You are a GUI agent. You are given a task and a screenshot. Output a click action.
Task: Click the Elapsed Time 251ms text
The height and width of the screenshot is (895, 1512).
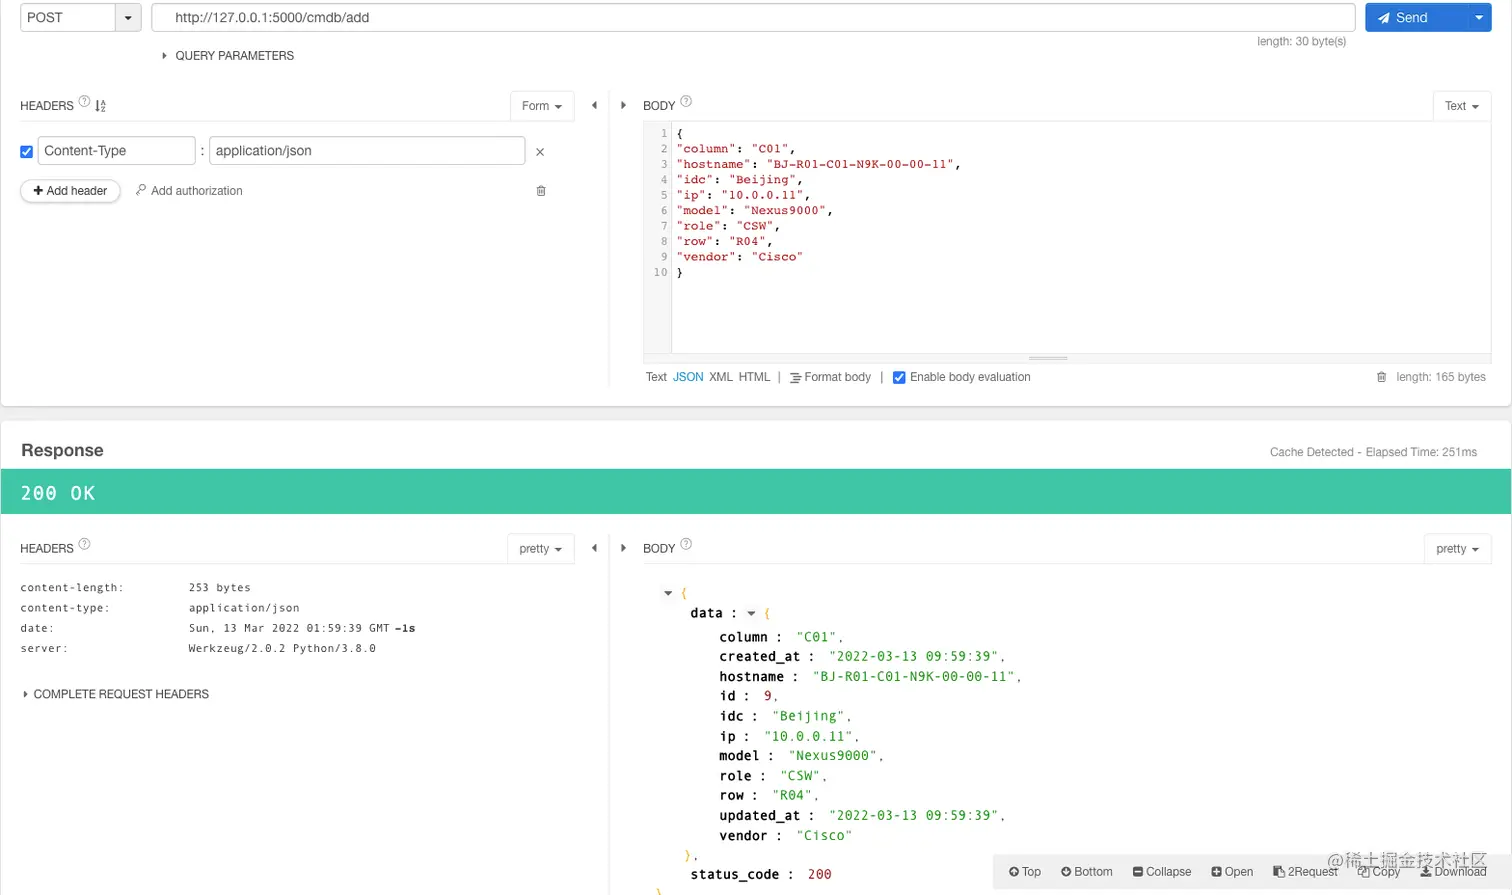point(1421,452)
